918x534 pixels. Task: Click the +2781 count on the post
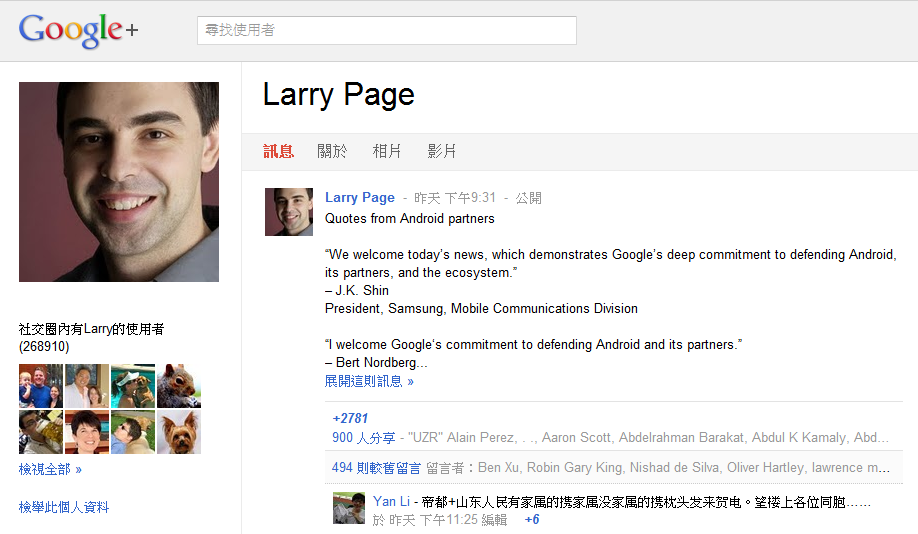(350, 418)
